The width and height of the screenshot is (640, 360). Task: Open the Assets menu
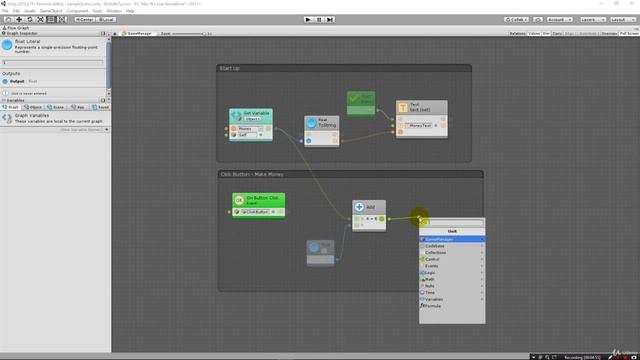30,11
